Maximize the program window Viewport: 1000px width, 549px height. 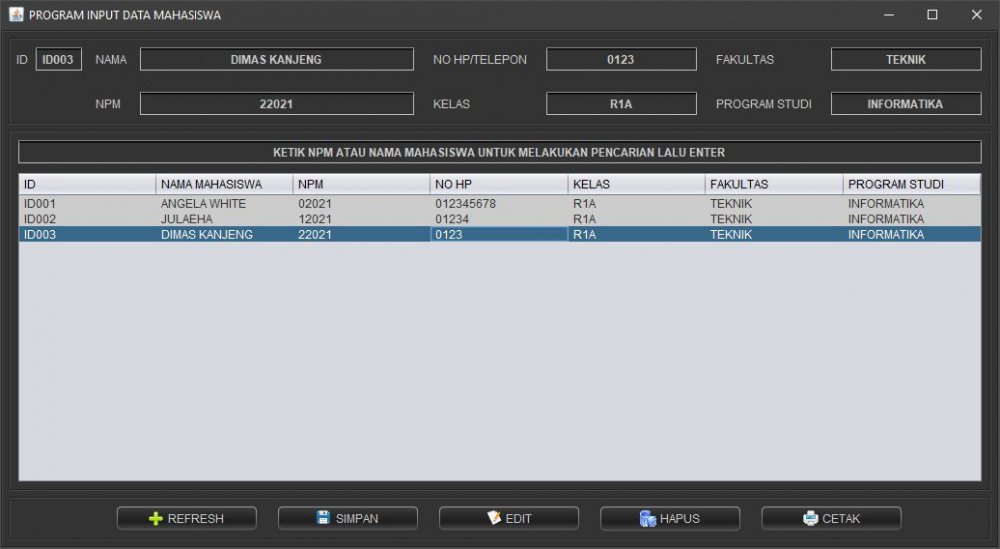pos(932,15)
